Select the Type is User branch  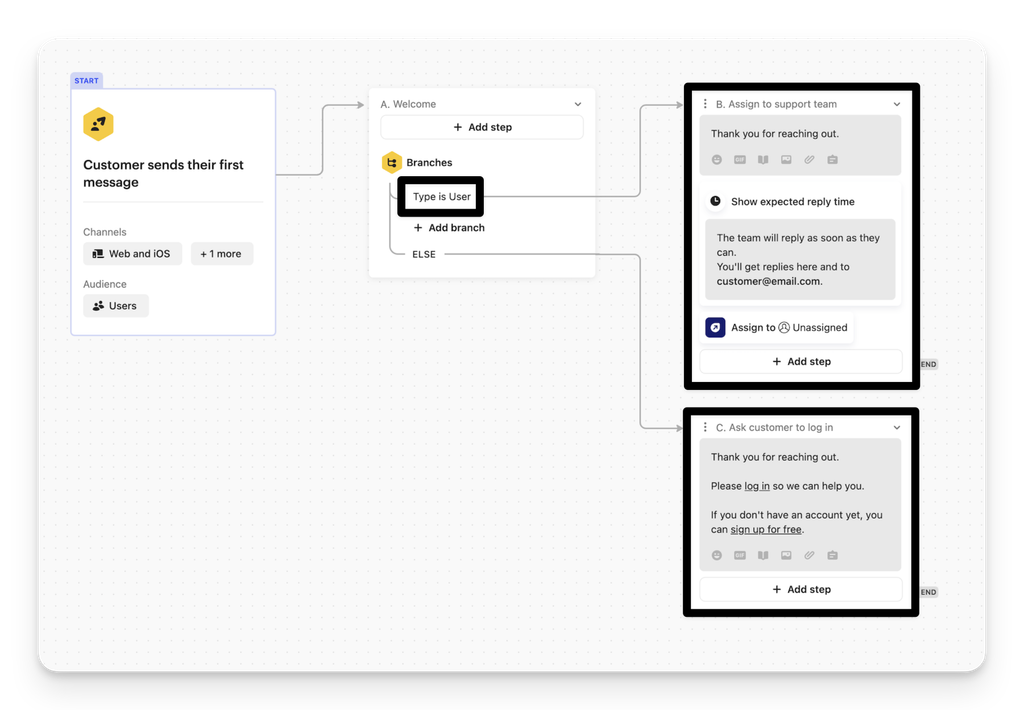pos(441,196)
